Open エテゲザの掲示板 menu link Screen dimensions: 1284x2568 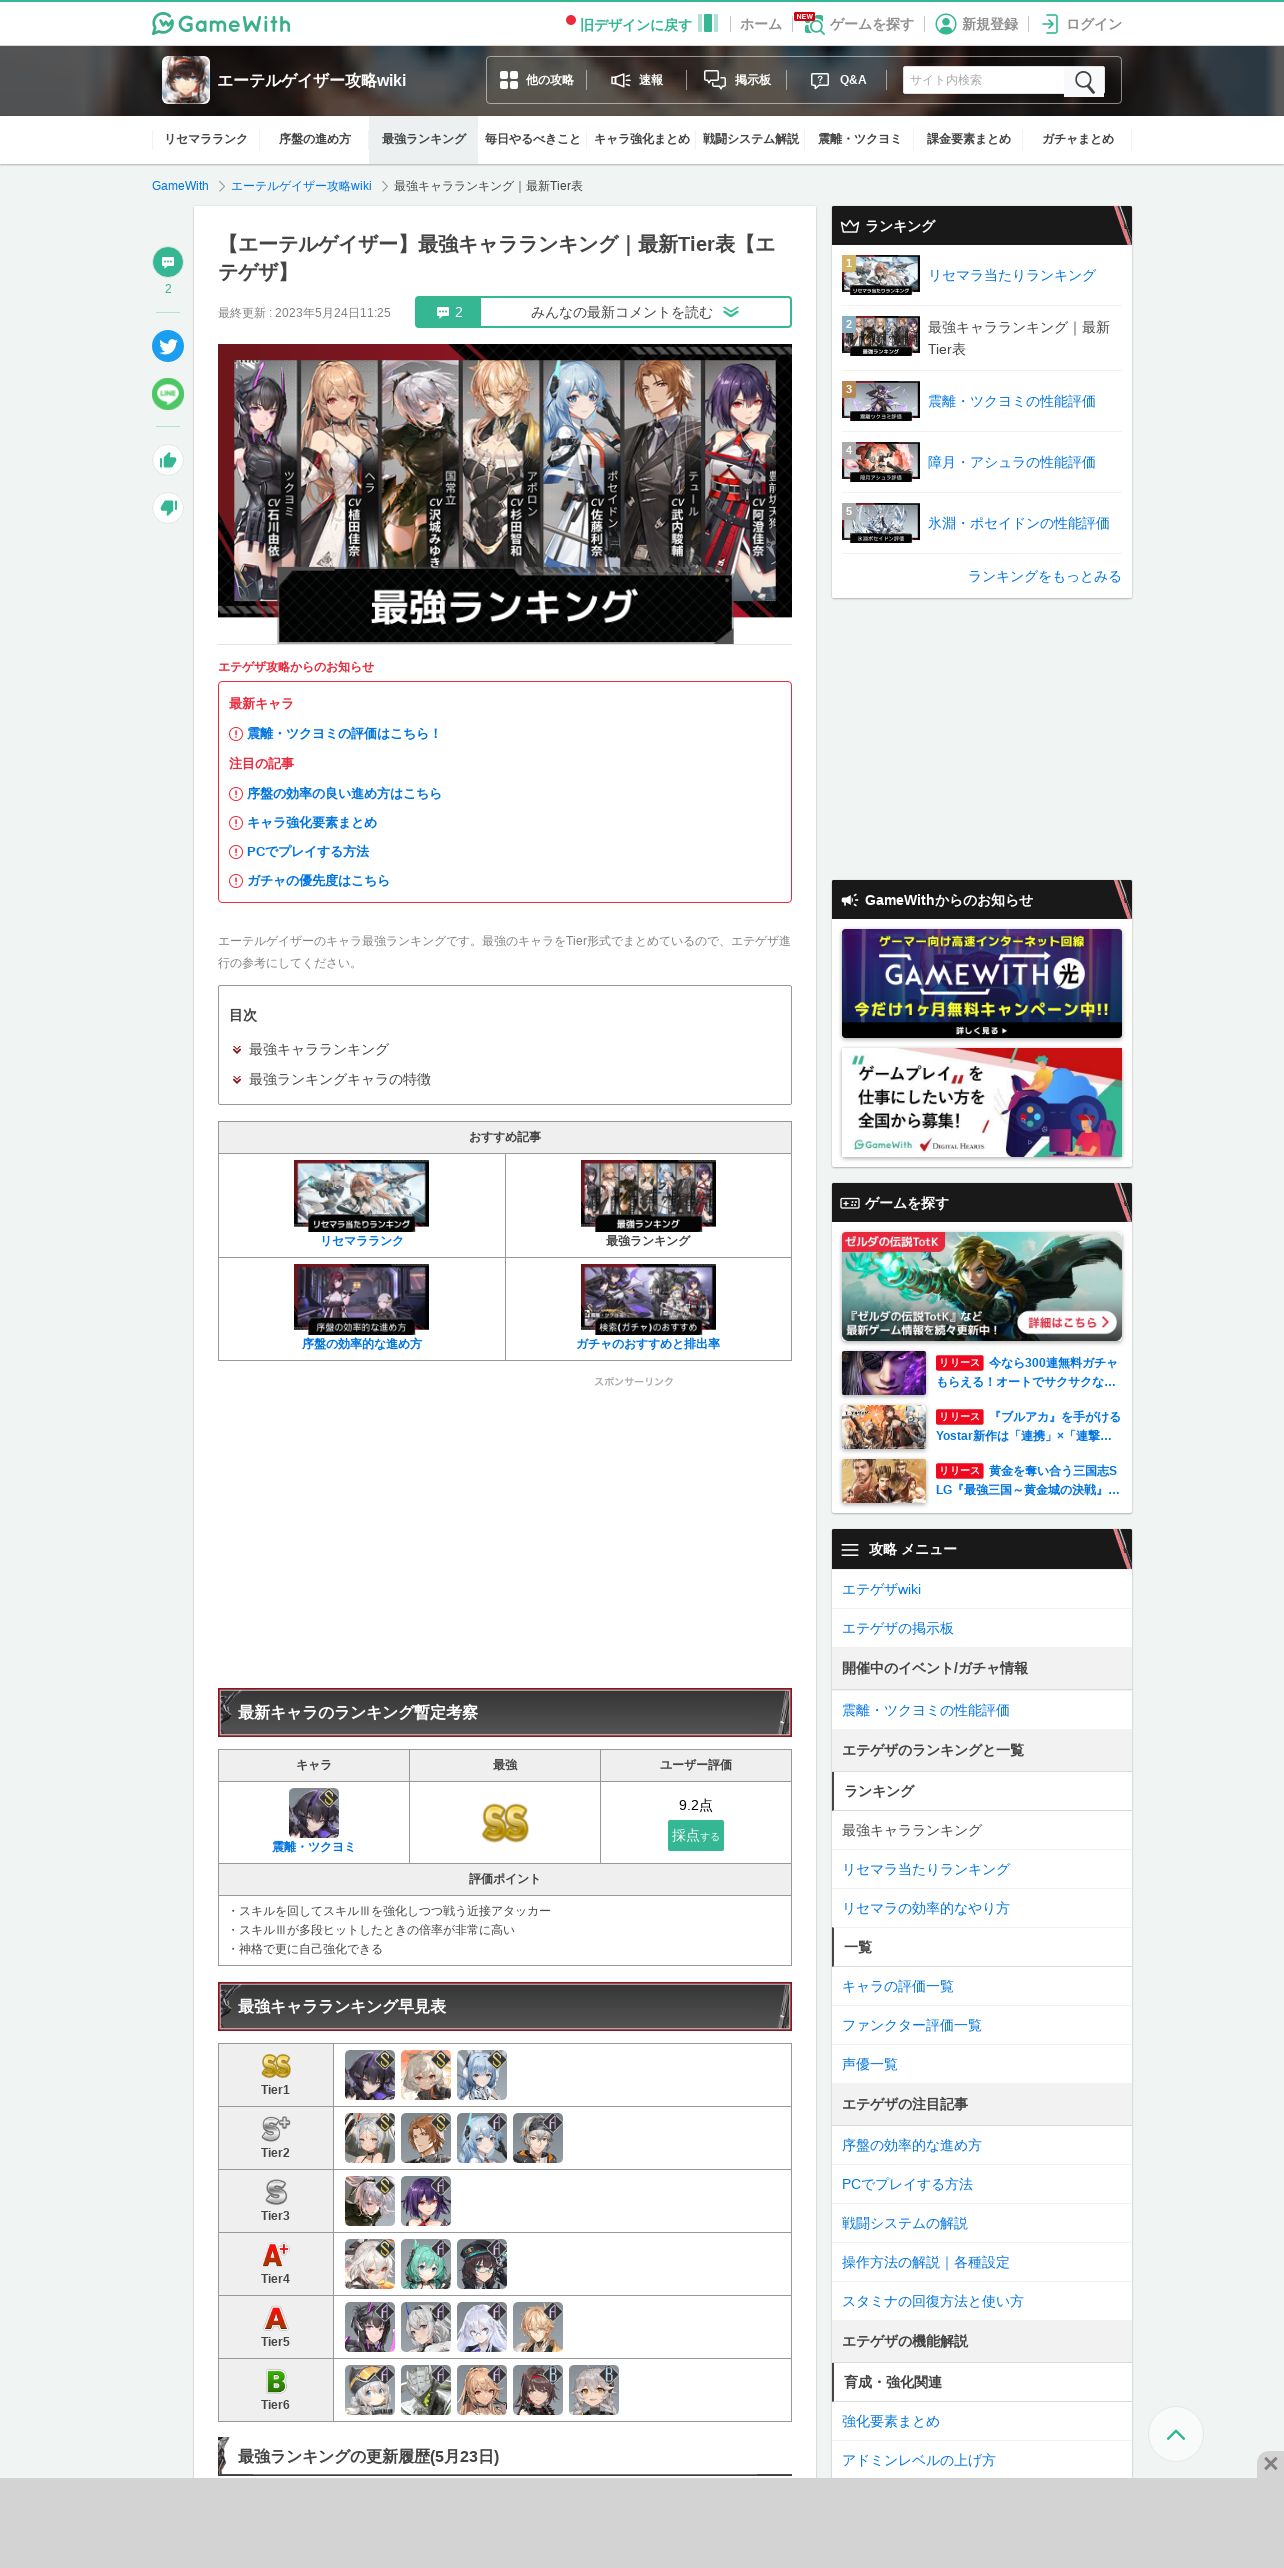click(897, 1628)
